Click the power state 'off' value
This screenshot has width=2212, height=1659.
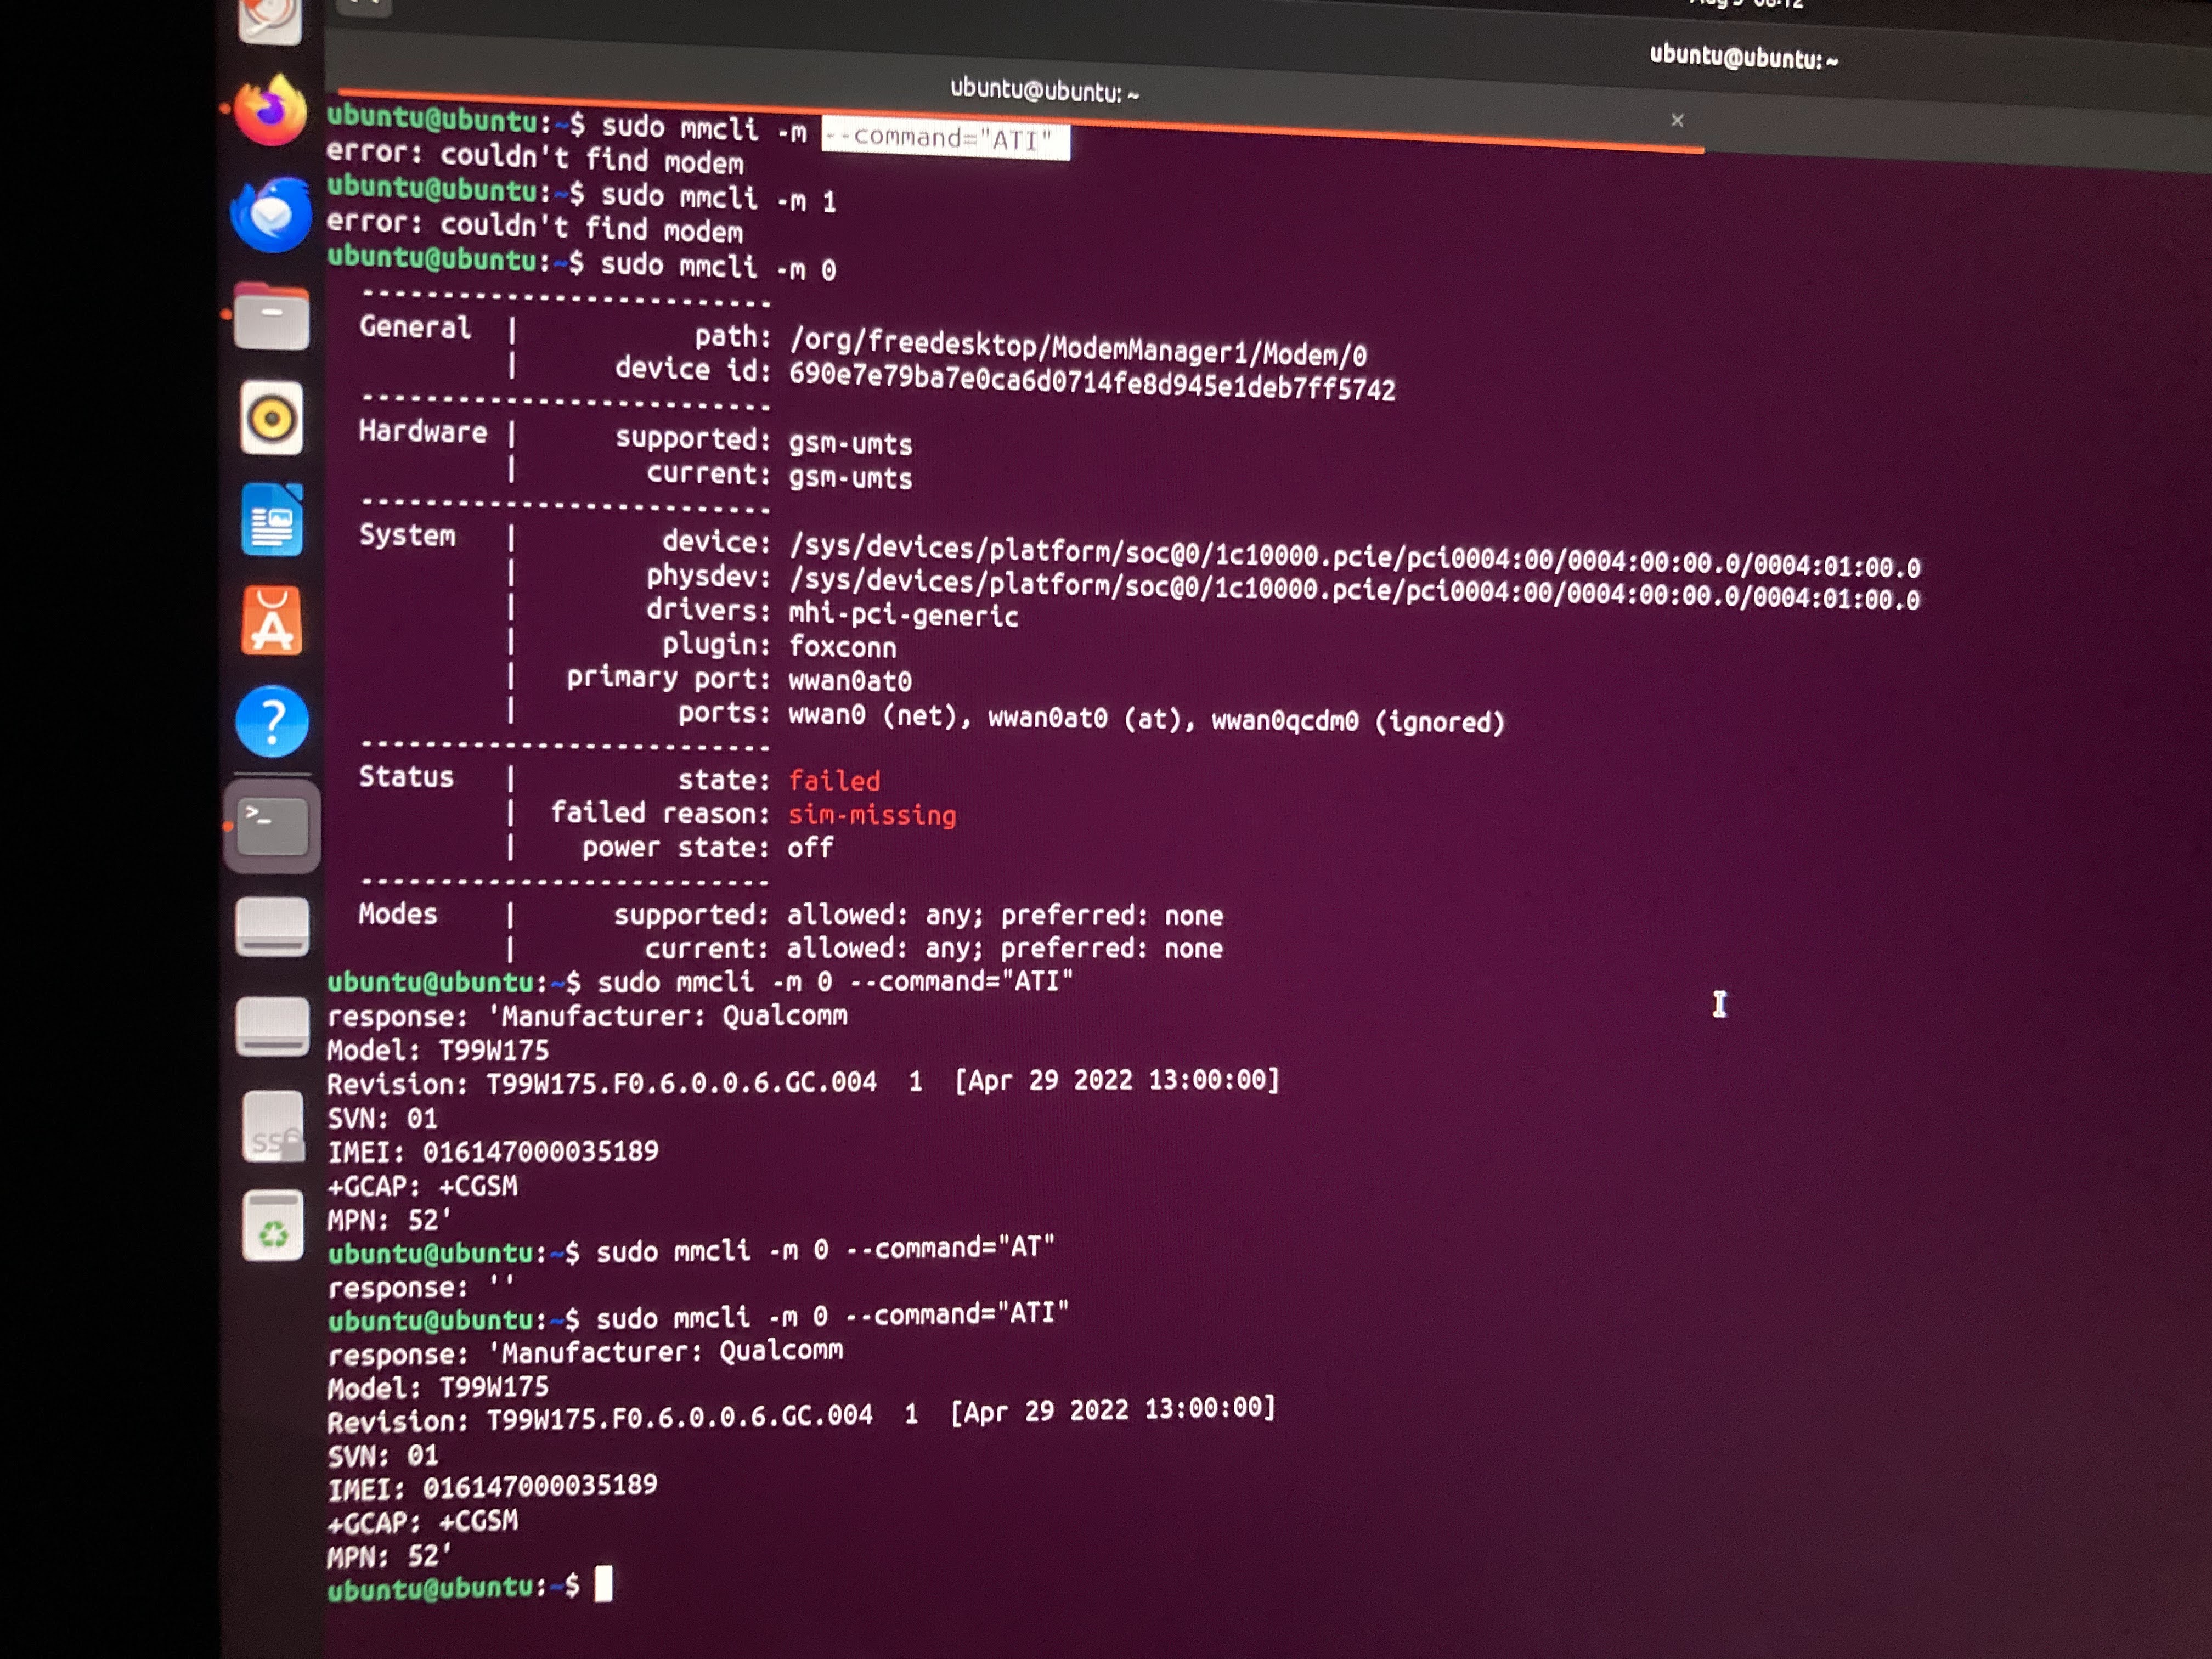click(x=810, y=848)
